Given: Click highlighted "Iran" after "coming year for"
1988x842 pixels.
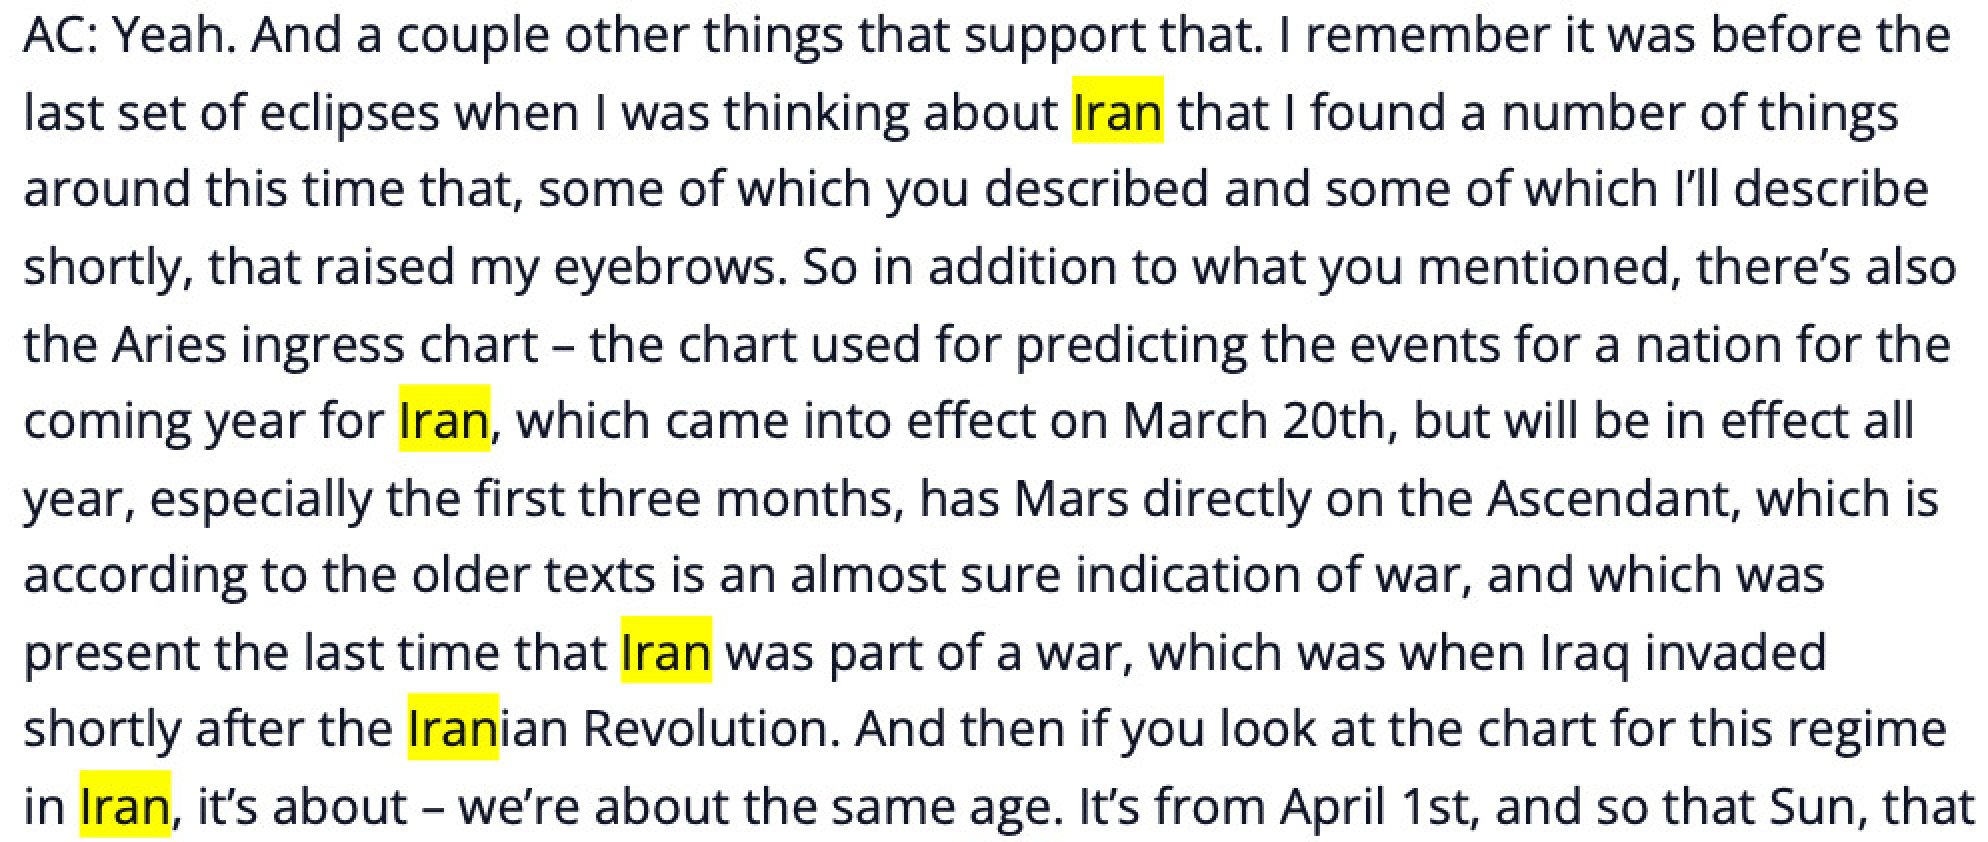Looking at the screenshot, I should click(444, 420).
